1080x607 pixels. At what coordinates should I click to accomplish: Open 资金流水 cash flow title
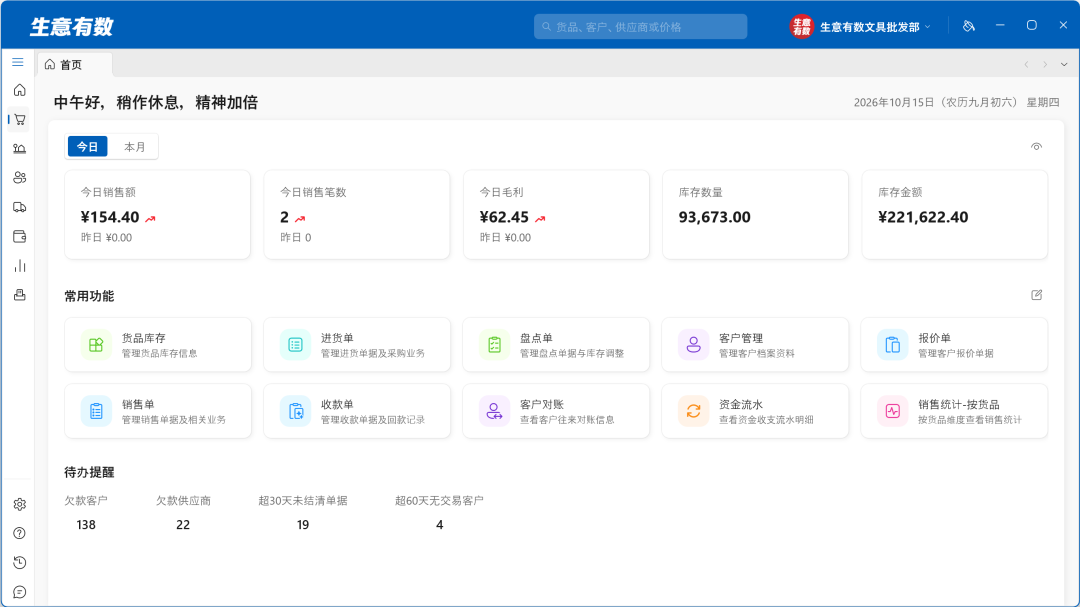tap(741, 404)
